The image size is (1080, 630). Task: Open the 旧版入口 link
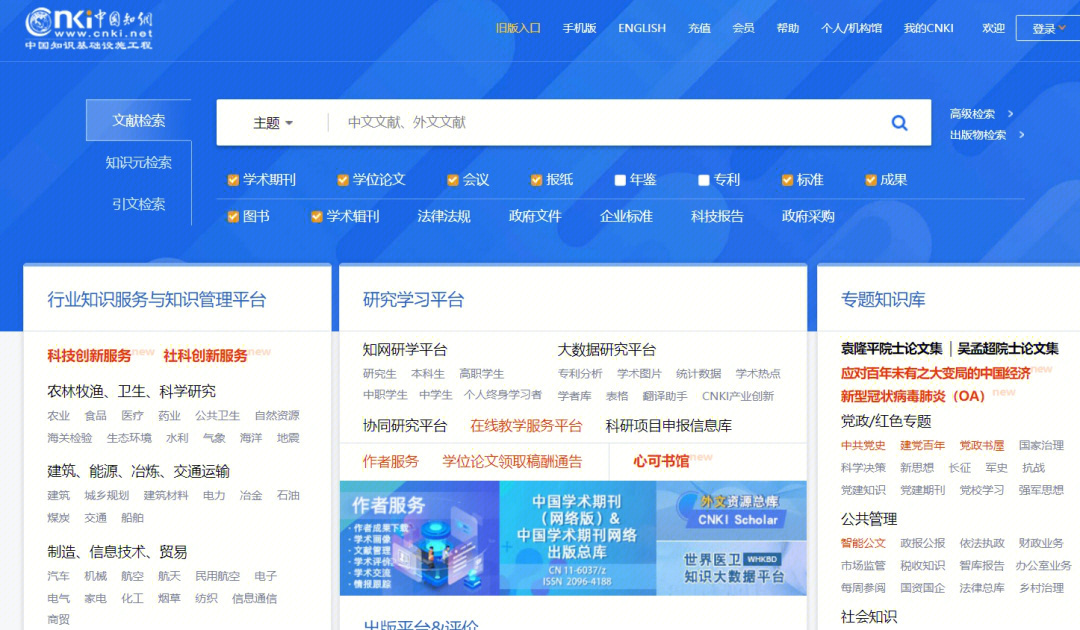click(518, 28)
